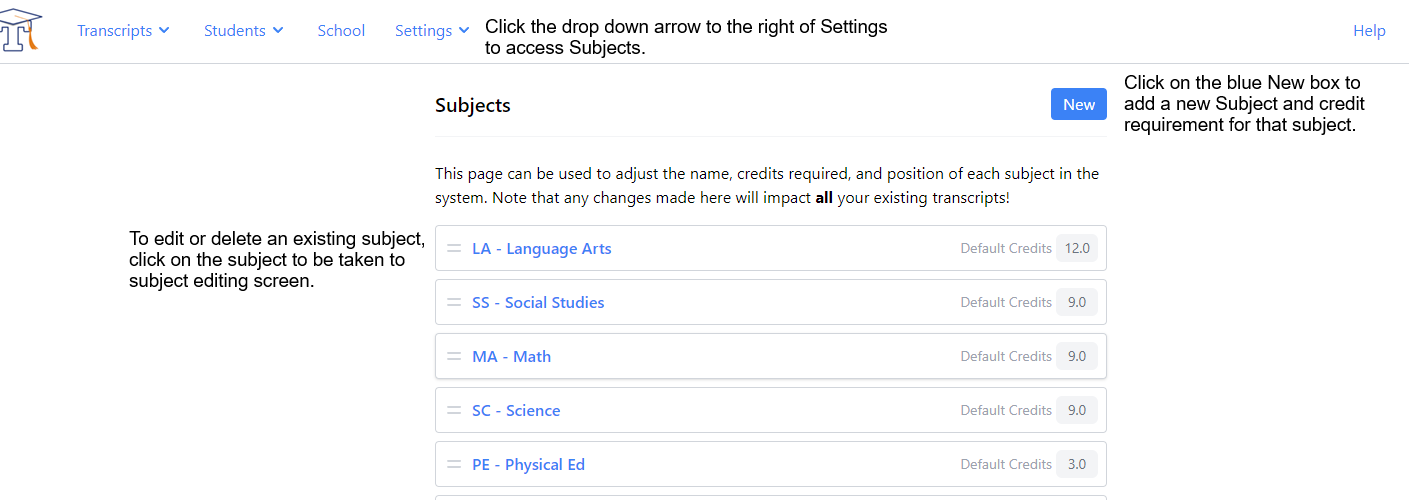1409x500 pixels.
Task: Select the SC - Science subject
Action: pyautogui.click(x=516, y=411)
